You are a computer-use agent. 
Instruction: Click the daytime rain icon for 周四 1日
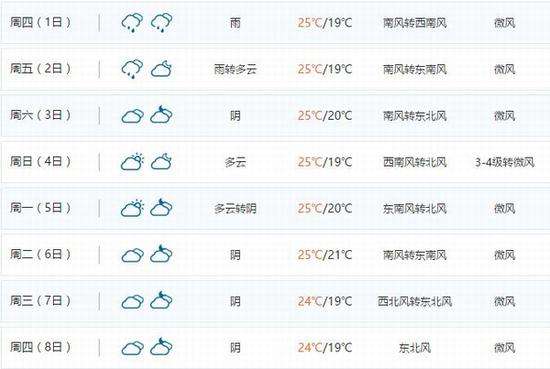(x=133, y=23)
